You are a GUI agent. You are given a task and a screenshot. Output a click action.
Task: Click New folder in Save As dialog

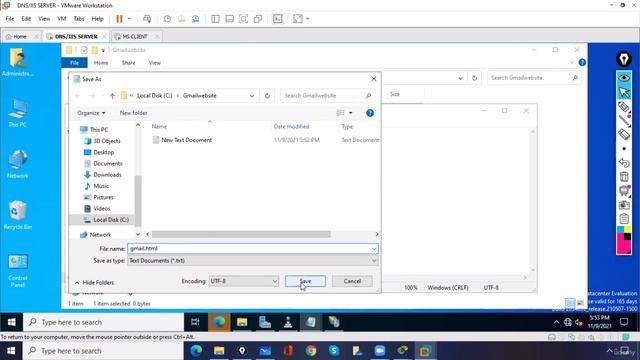(x=133, y=113)
